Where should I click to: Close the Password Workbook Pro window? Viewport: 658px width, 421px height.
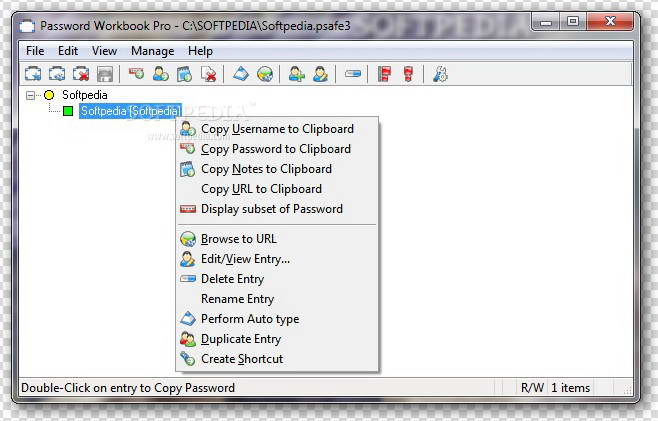click(610, 22)
